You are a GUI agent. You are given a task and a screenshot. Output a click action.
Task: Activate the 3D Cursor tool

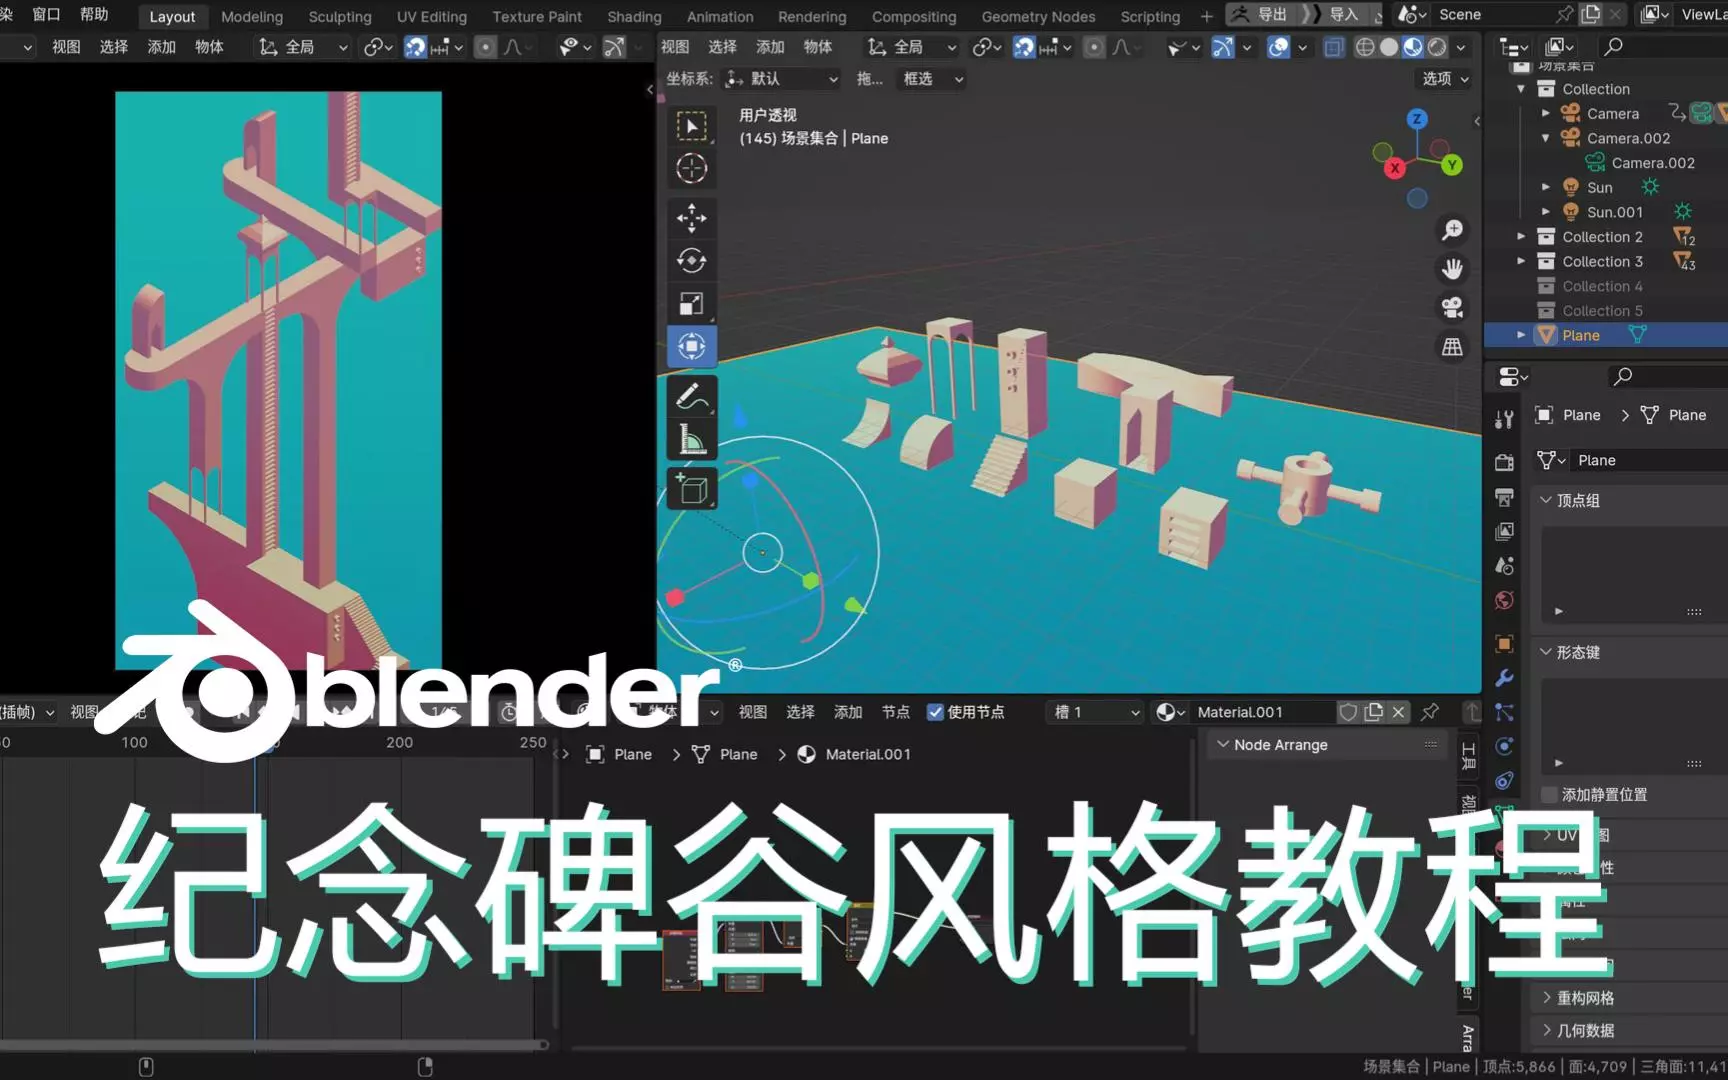pyautogui.click(x=691, y=168)
